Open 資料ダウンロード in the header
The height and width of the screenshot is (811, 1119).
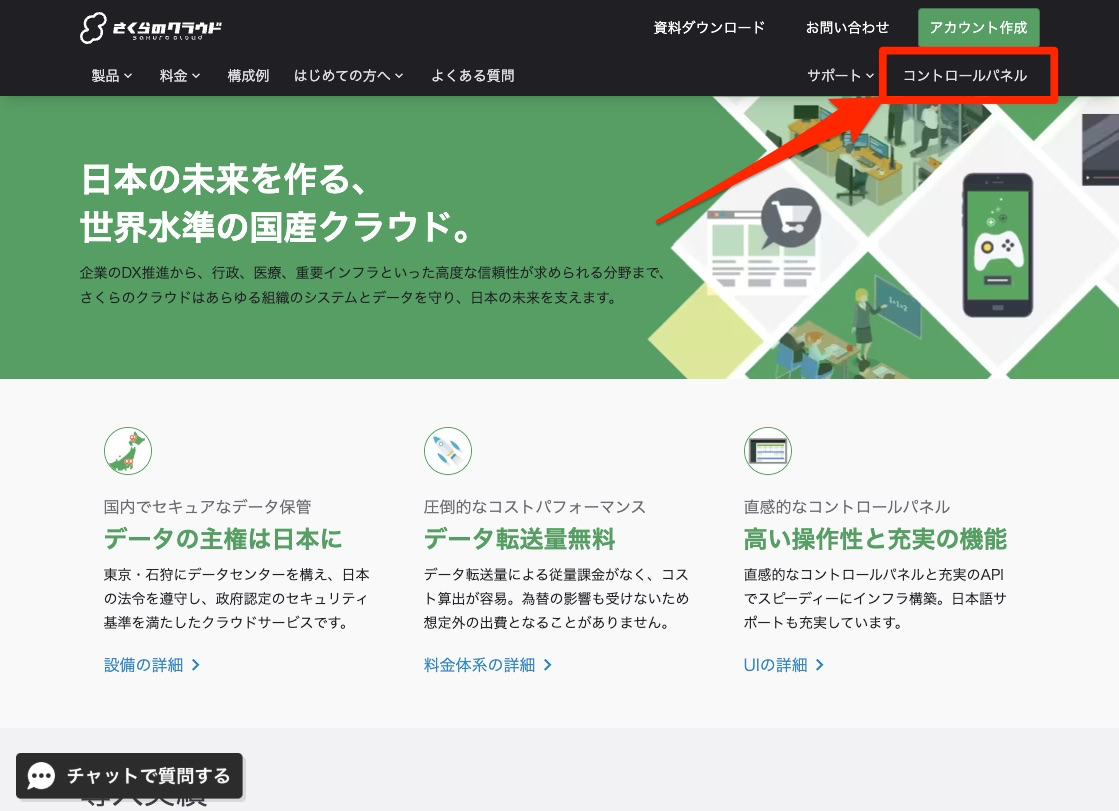(709, 28)
